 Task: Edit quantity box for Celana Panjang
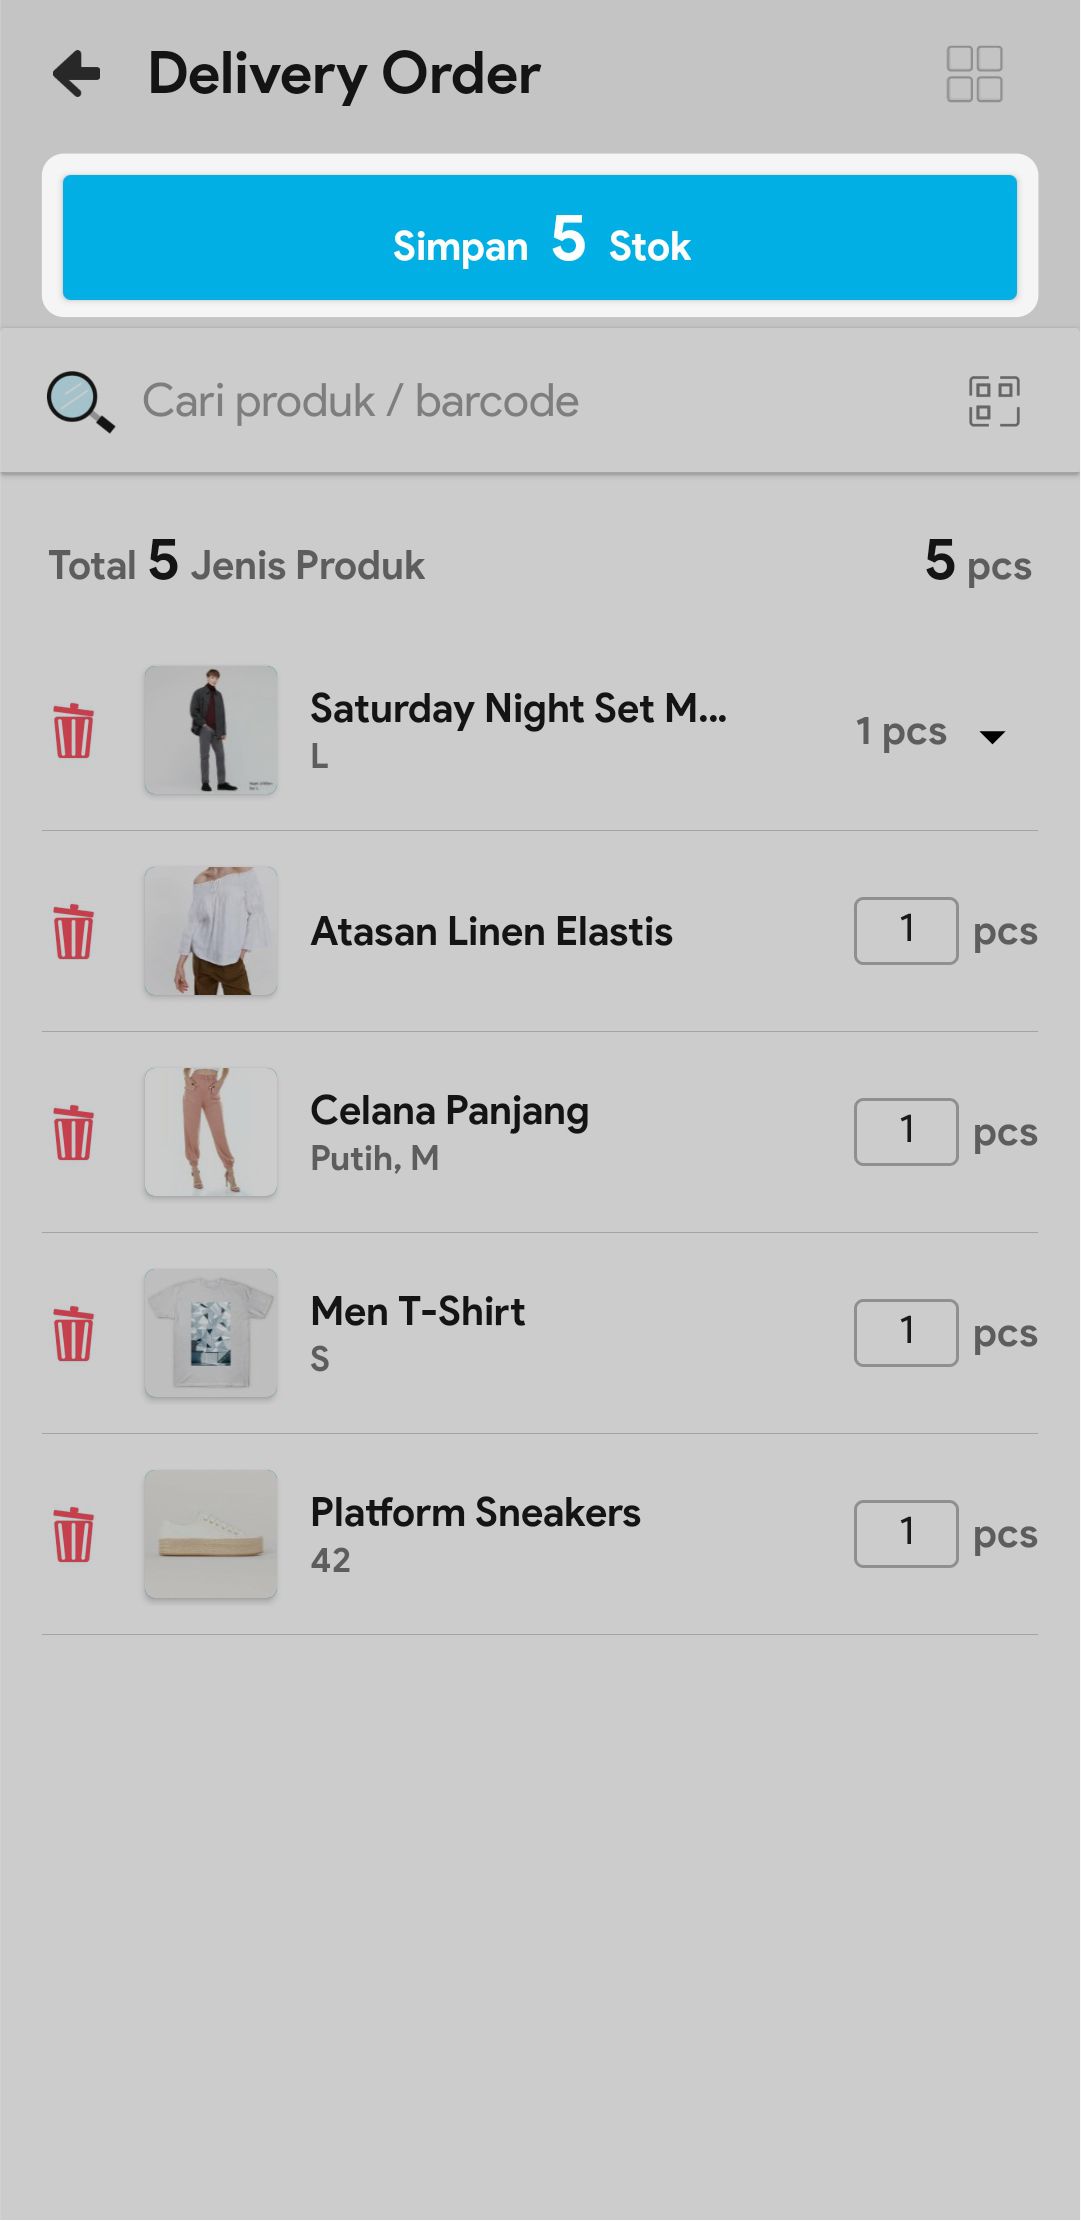906,1132
